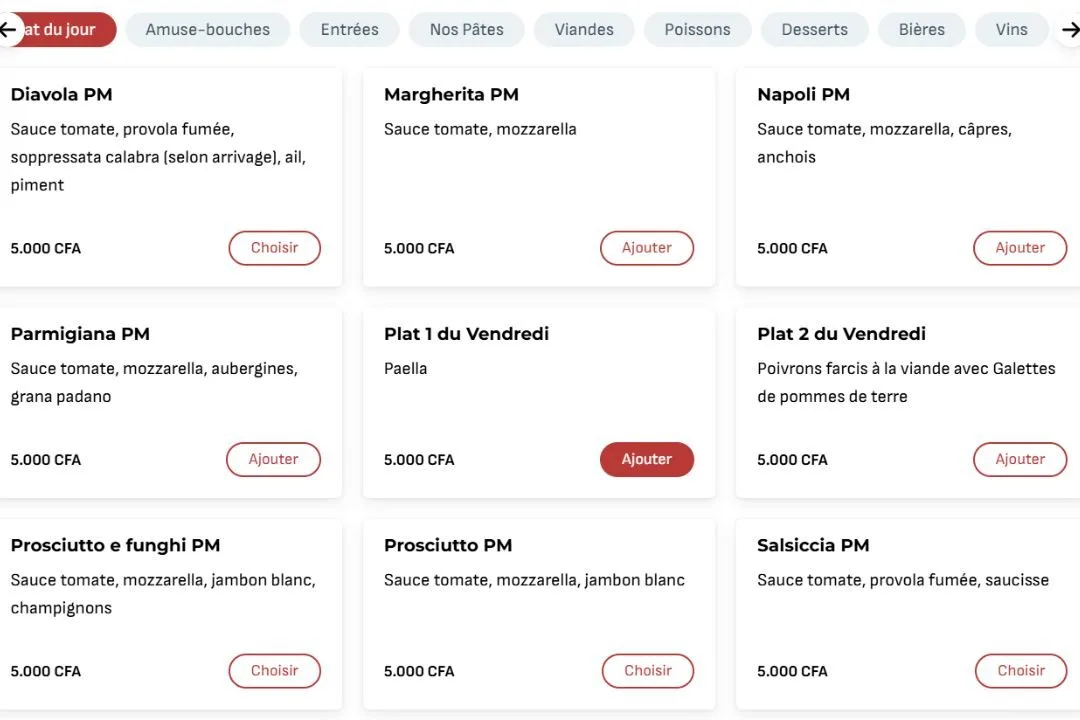Click Choisir on Prosciutto PM
The width and height of the screenshot is (1080, 720).
(647, 671)
